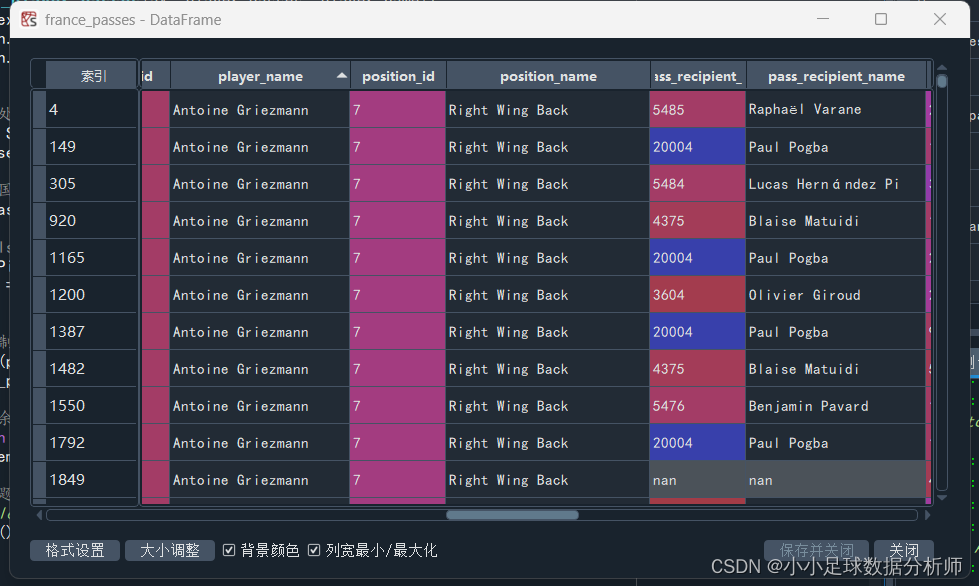Click the cell 'Lucas Hernández Pi'
Image resolution: width=979 pixels, height=586 pixels.
pyautogui.click(x=835, y=183)
